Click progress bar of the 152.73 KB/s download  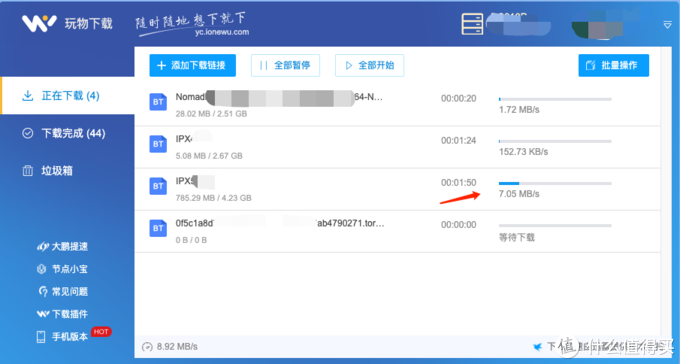coord(555,141)
